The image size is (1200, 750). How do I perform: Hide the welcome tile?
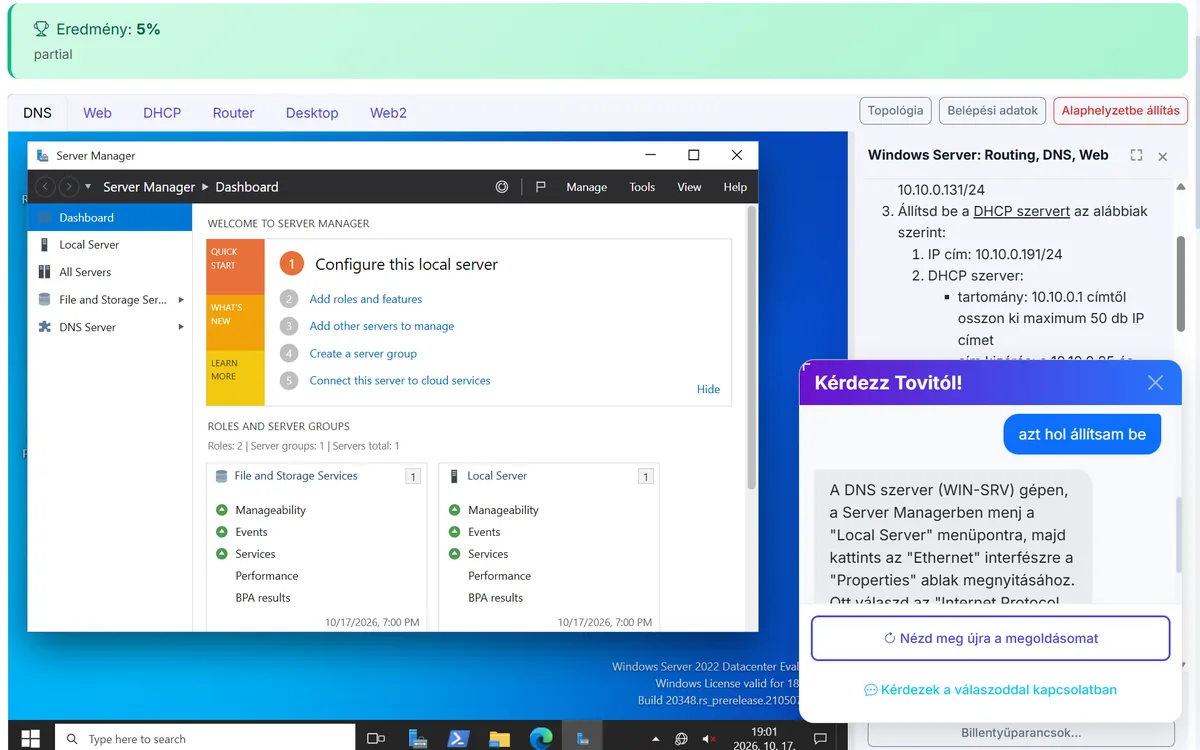pos(708,389)
